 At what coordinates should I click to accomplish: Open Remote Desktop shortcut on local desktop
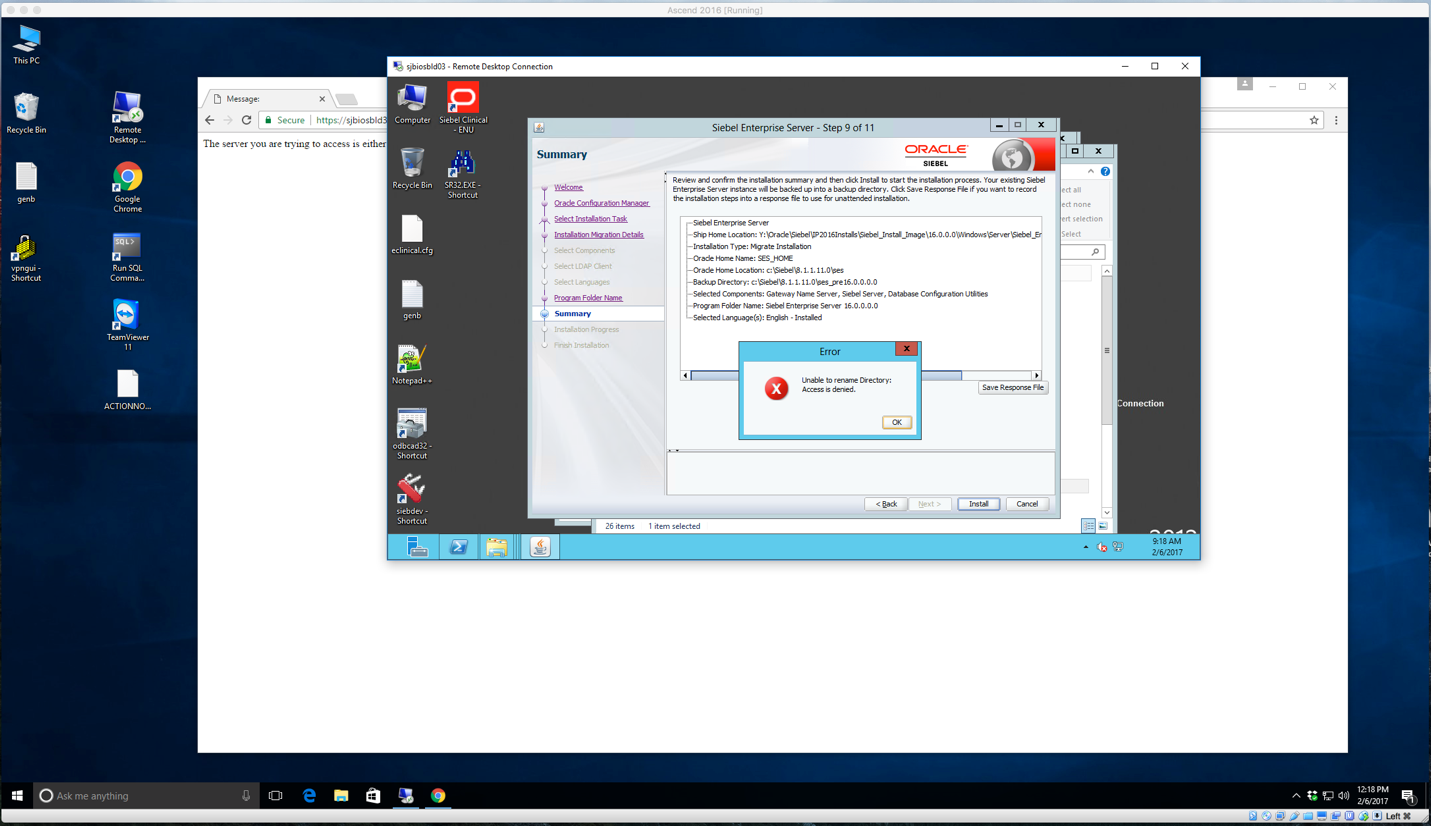[x=127, y=118]
